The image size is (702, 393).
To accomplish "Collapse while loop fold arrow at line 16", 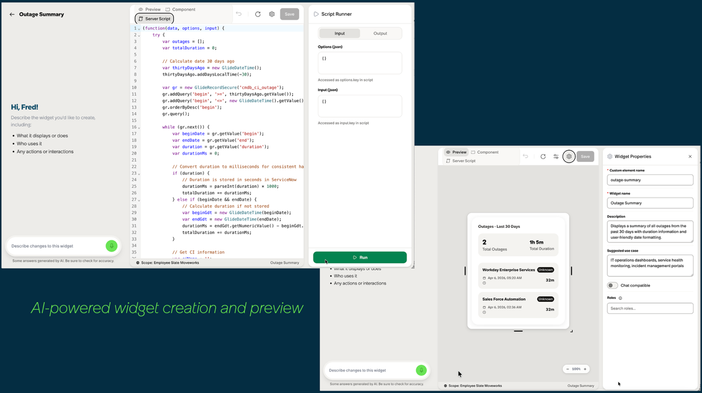I will click(x=139, y=127).
